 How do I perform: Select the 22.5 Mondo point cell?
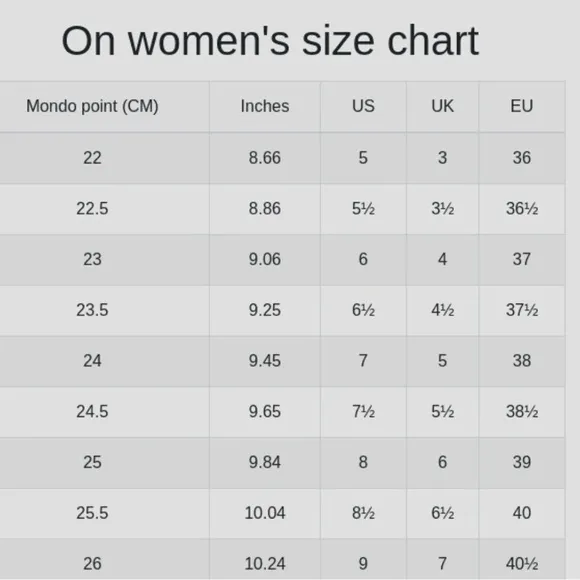[x=92, y=209]
